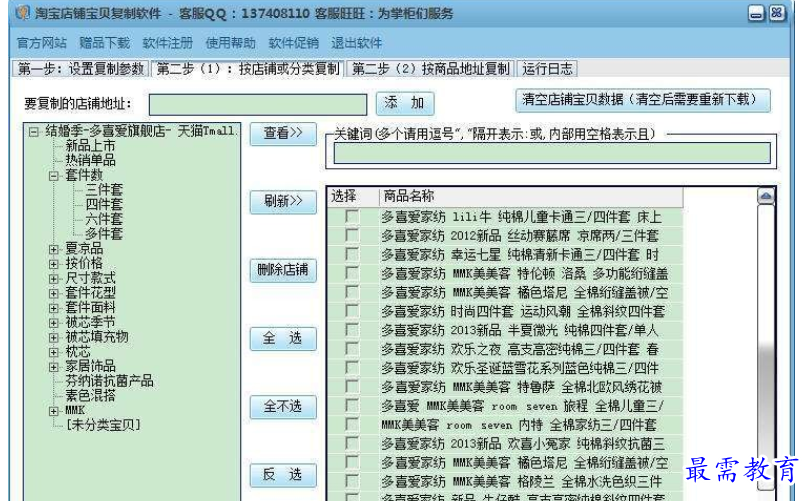
Task: Expand the 家居饰品 tree node
Action: point(54,367)
